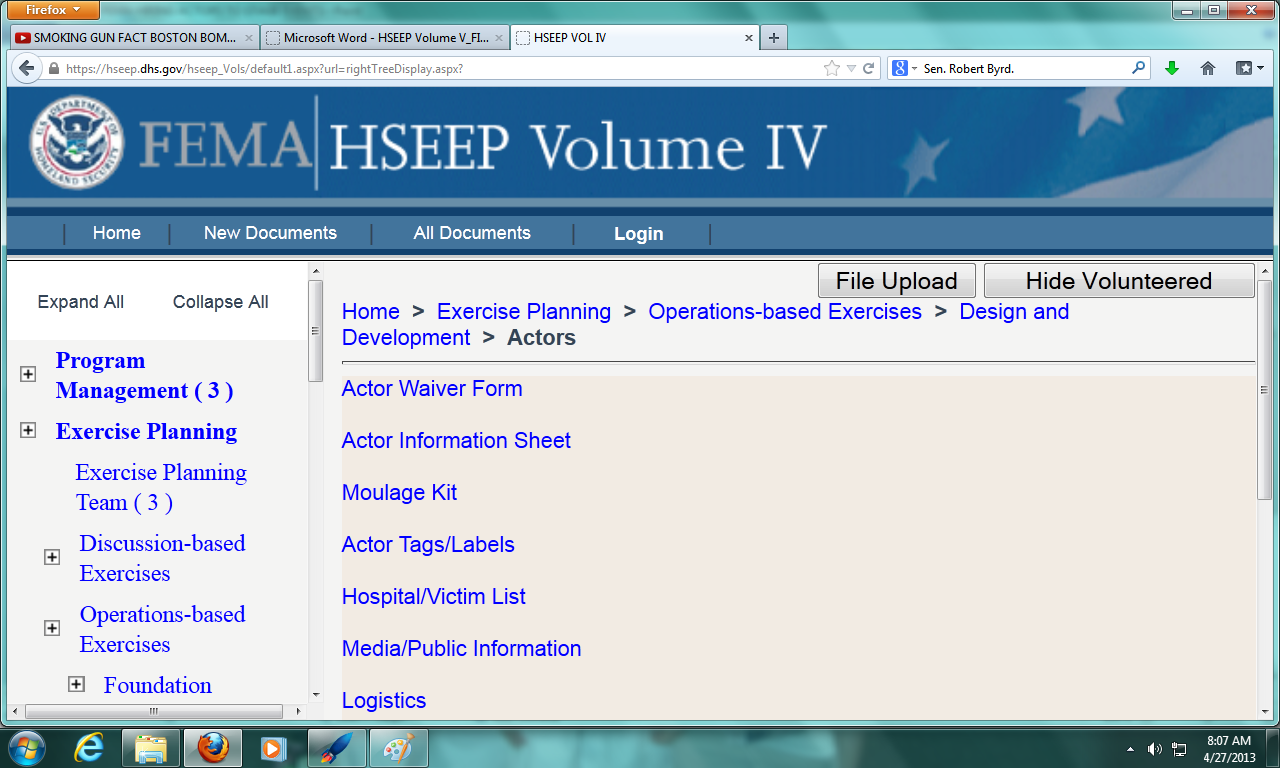Open the Moulage Kit link
The width and height of the screenshot is (1280, 768).
400,492
